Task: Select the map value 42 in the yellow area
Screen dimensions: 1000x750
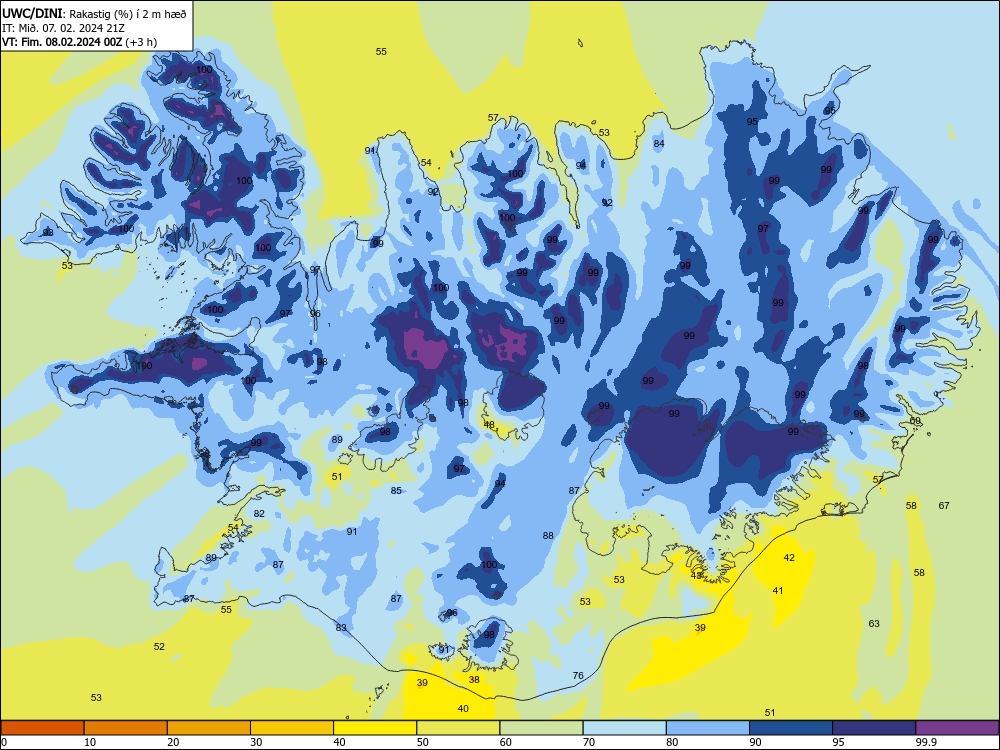Action: 789,558
